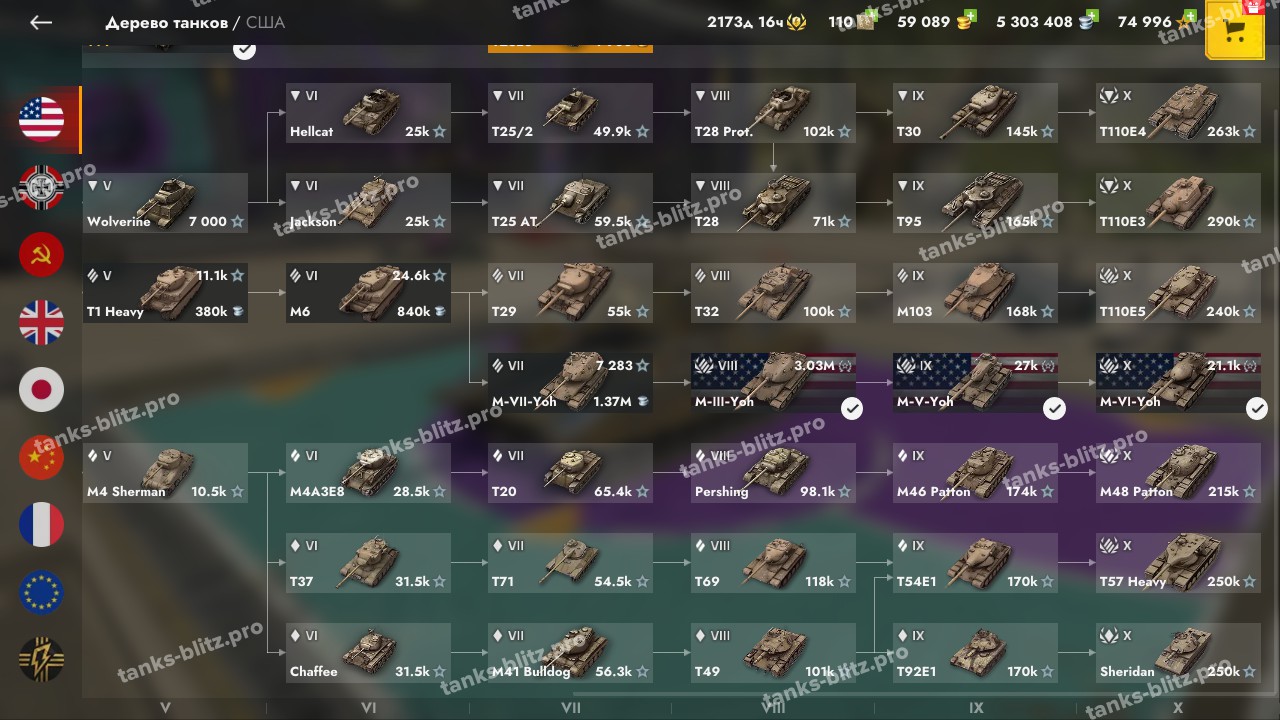Screen dimensions: 1280x720
Task: Select the Germany nation emblem
Action: pyautogui.click(x=41, y=187)
